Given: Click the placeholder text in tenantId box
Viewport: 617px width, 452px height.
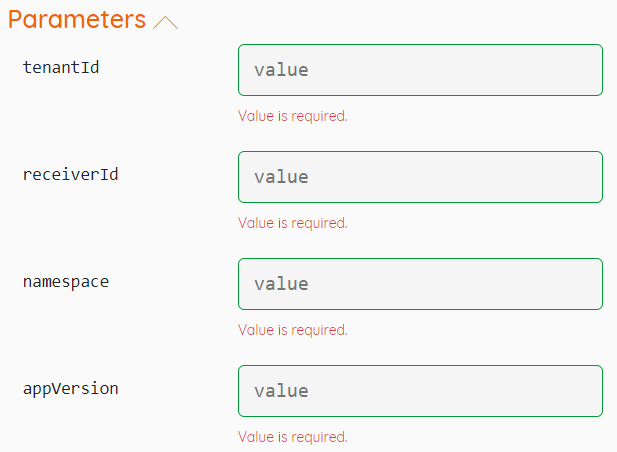Looking at the screenshot, I should [281, 70].
